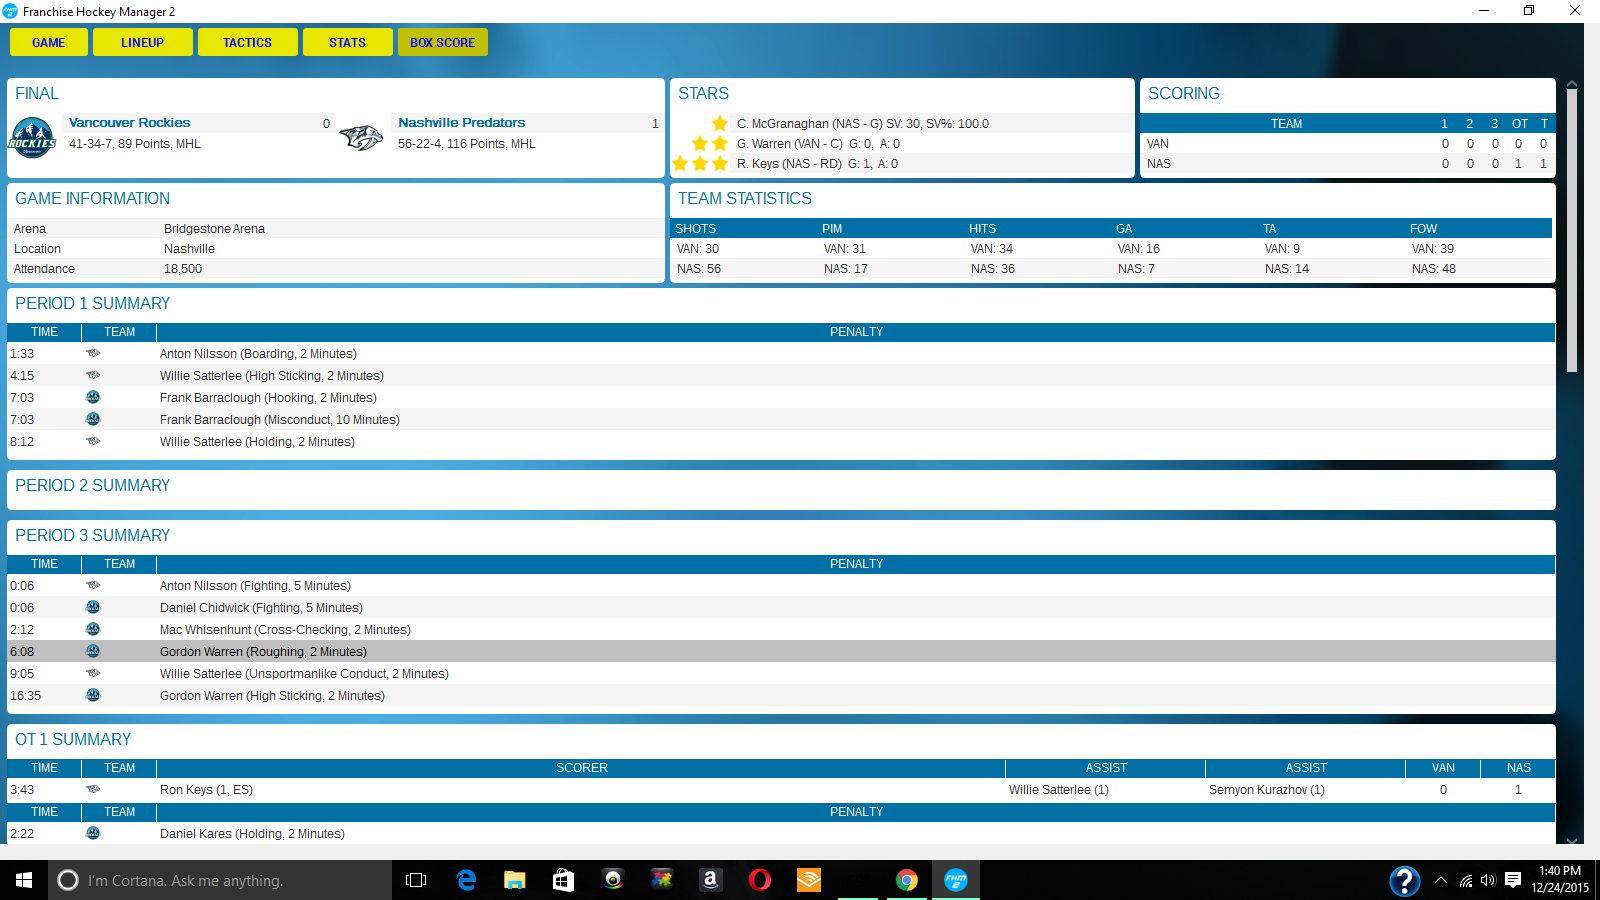Image resolution: width=1600 pixels, height=900 pixels.
Task: Open Task View from the taskbar
Action: 416,880
